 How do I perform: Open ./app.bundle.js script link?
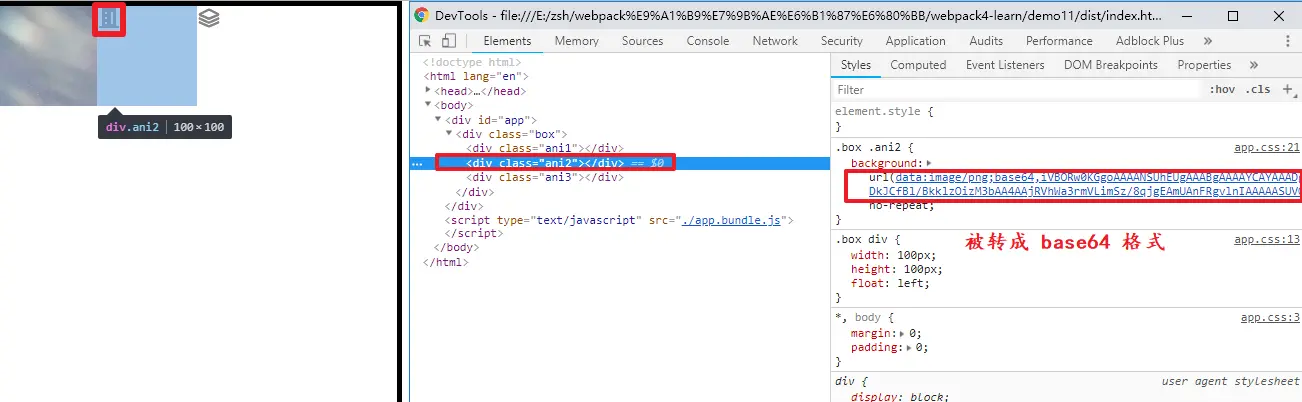pos(730,220)
